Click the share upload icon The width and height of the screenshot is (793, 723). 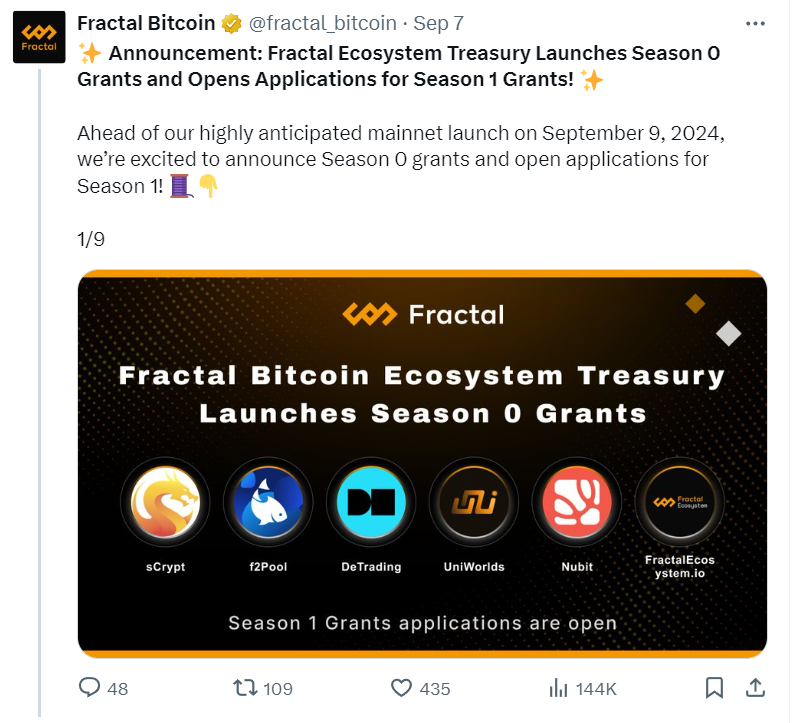(756, 688)
